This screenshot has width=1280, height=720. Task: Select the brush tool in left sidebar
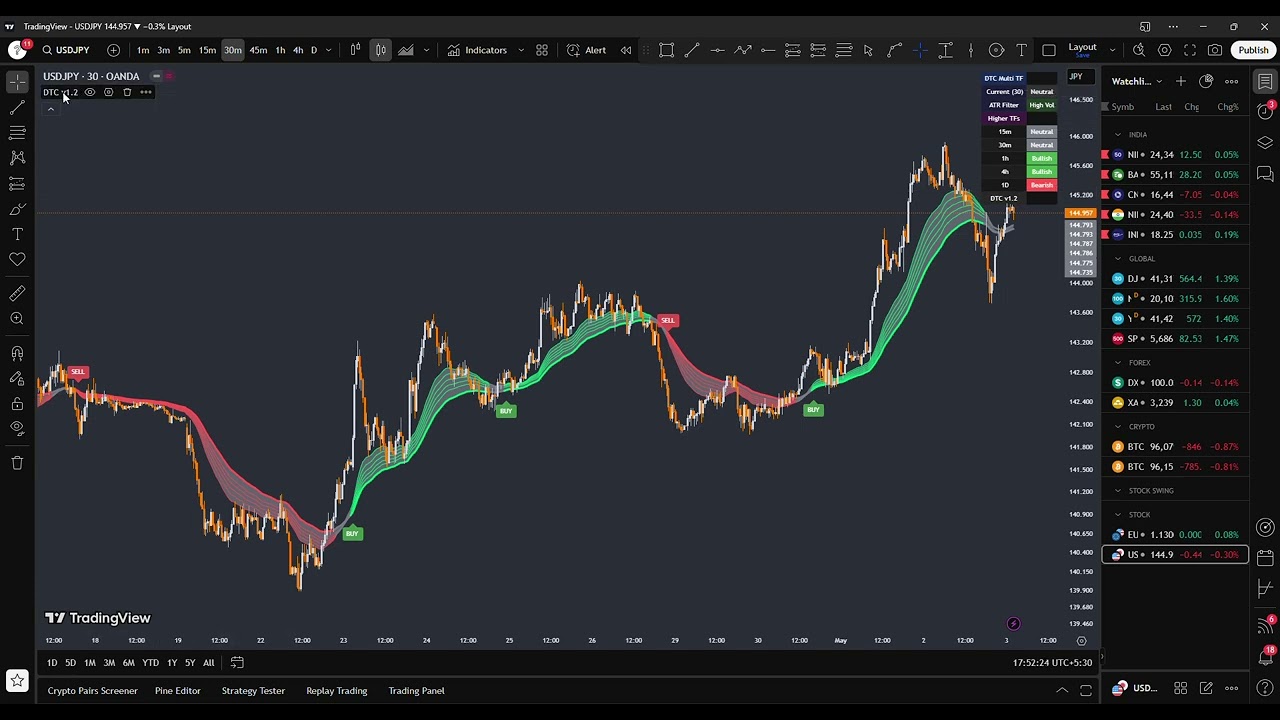(x=17, y=209)
